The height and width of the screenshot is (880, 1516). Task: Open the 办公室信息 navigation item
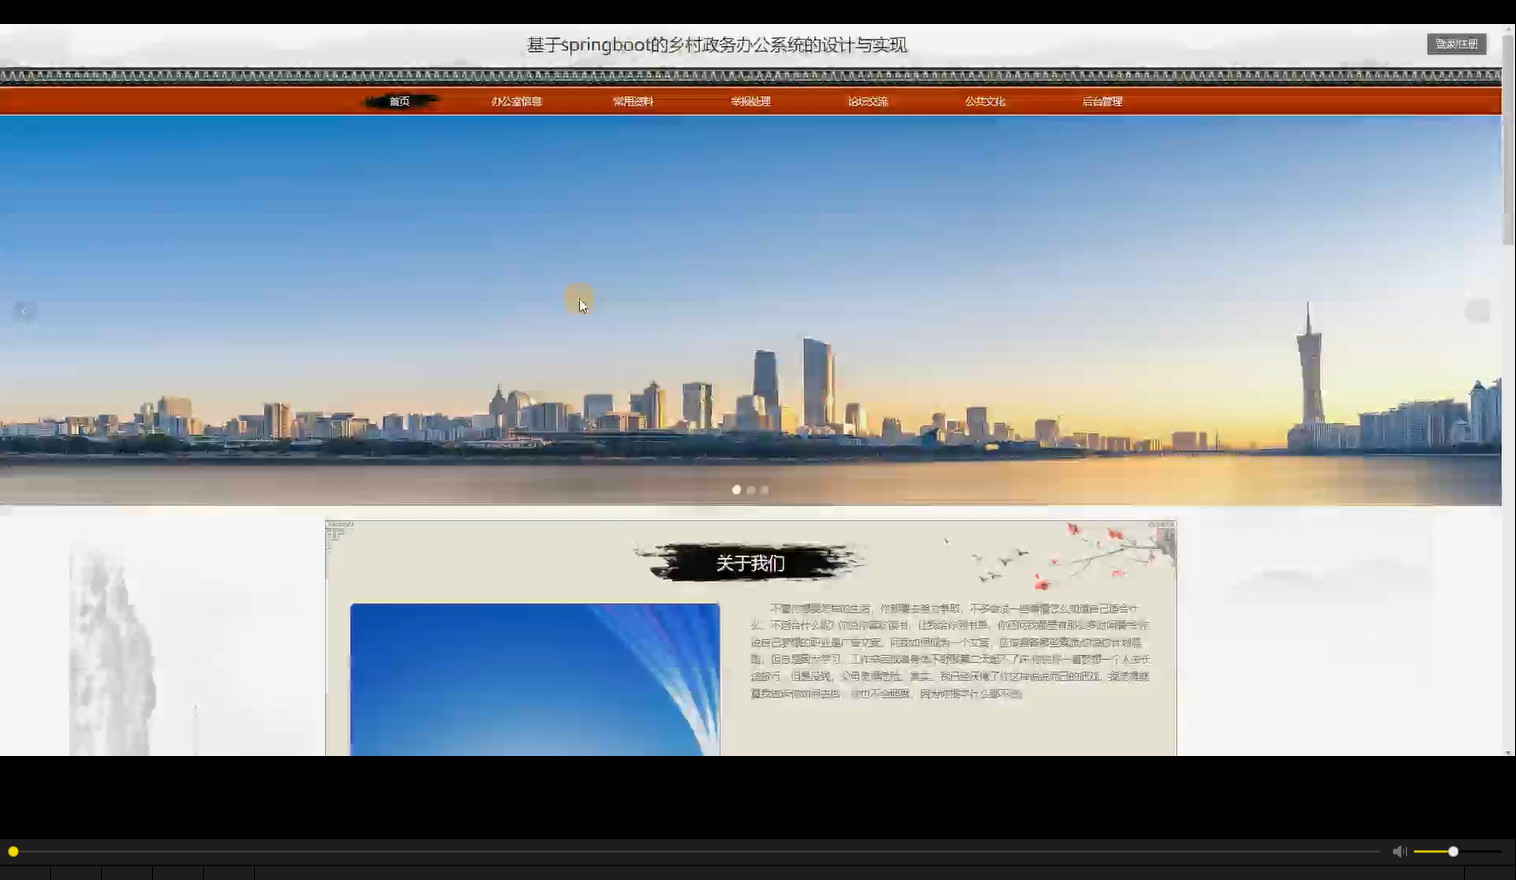(x=516, y=100)
